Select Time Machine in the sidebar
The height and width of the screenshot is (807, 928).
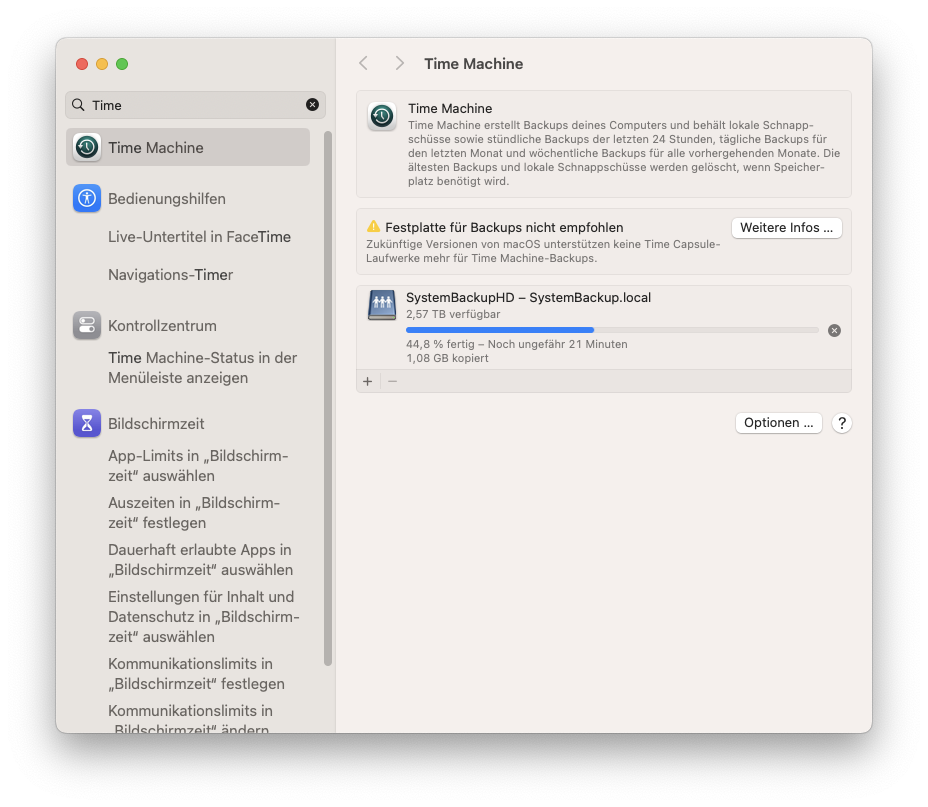188,147
